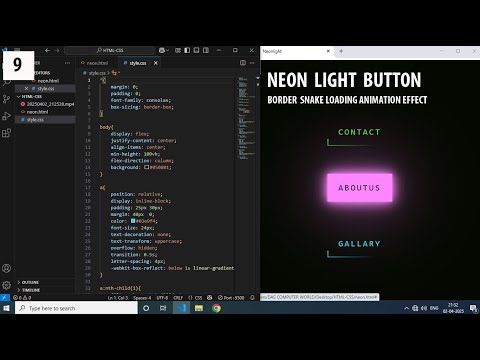This screenshot has height=360, width=480.
Task: Split the editor to the right
Action: point(243,63)
